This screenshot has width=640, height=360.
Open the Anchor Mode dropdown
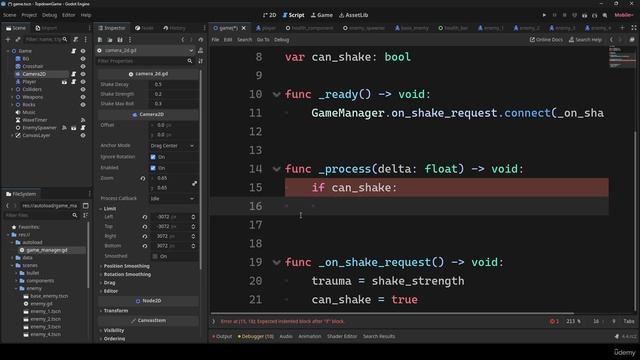(x=173, y=146)
